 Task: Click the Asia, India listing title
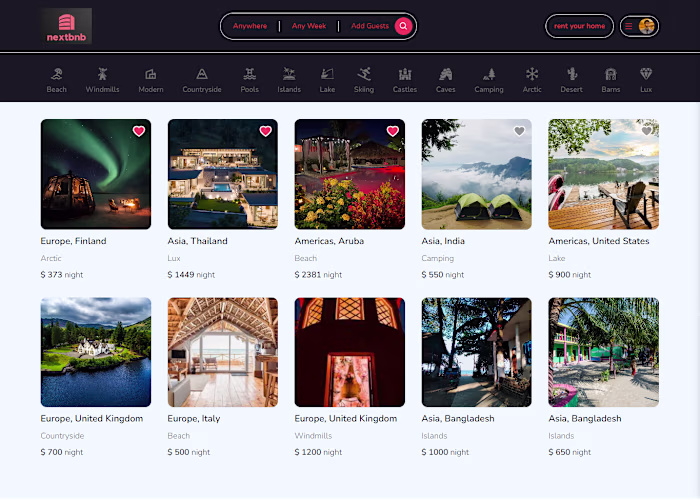(443, 241)
